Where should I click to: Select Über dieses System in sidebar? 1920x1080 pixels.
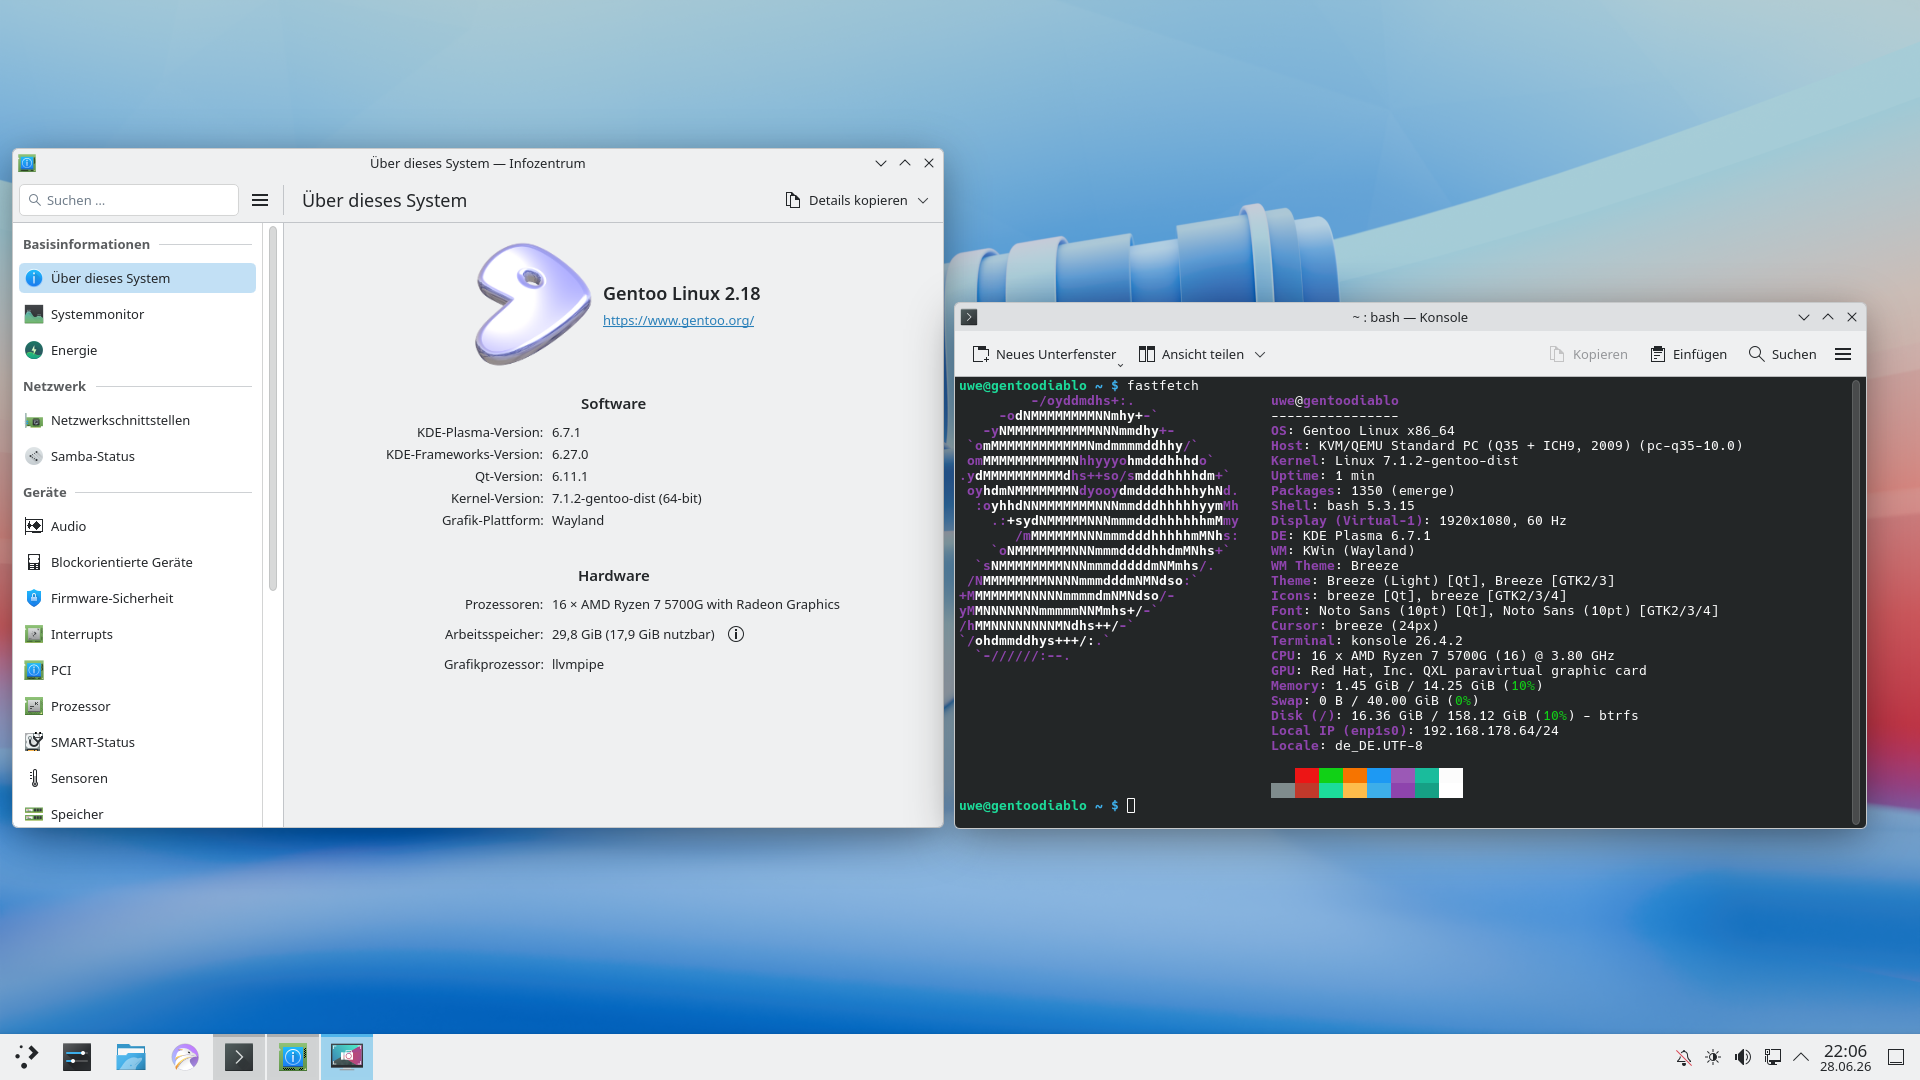pyautogui.click(x=137, y=278)
